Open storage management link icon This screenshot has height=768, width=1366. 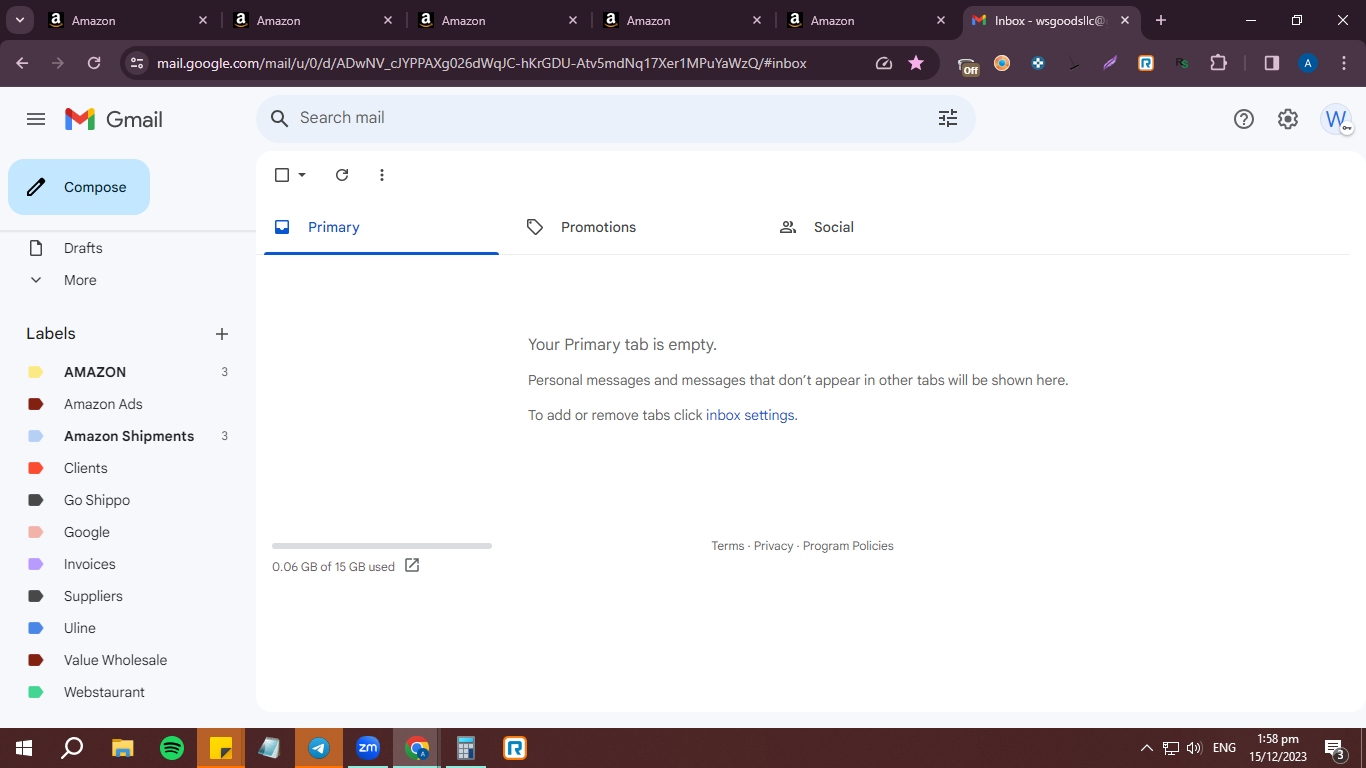click(412, 566)
